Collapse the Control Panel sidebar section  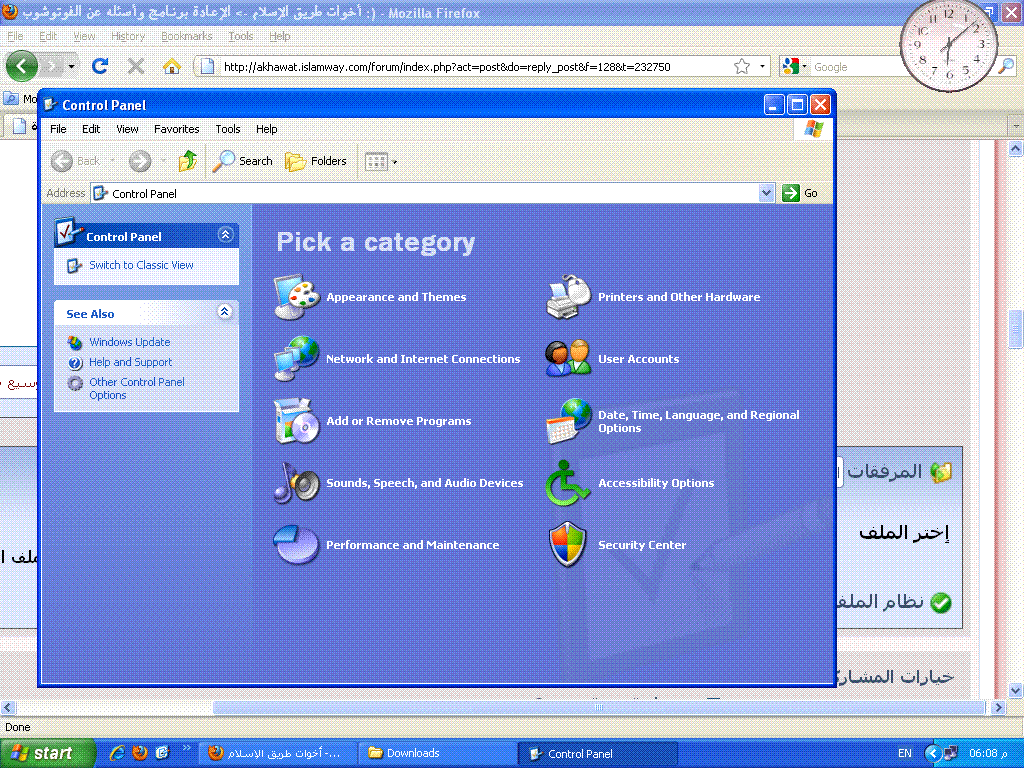(x=225, y=234)
